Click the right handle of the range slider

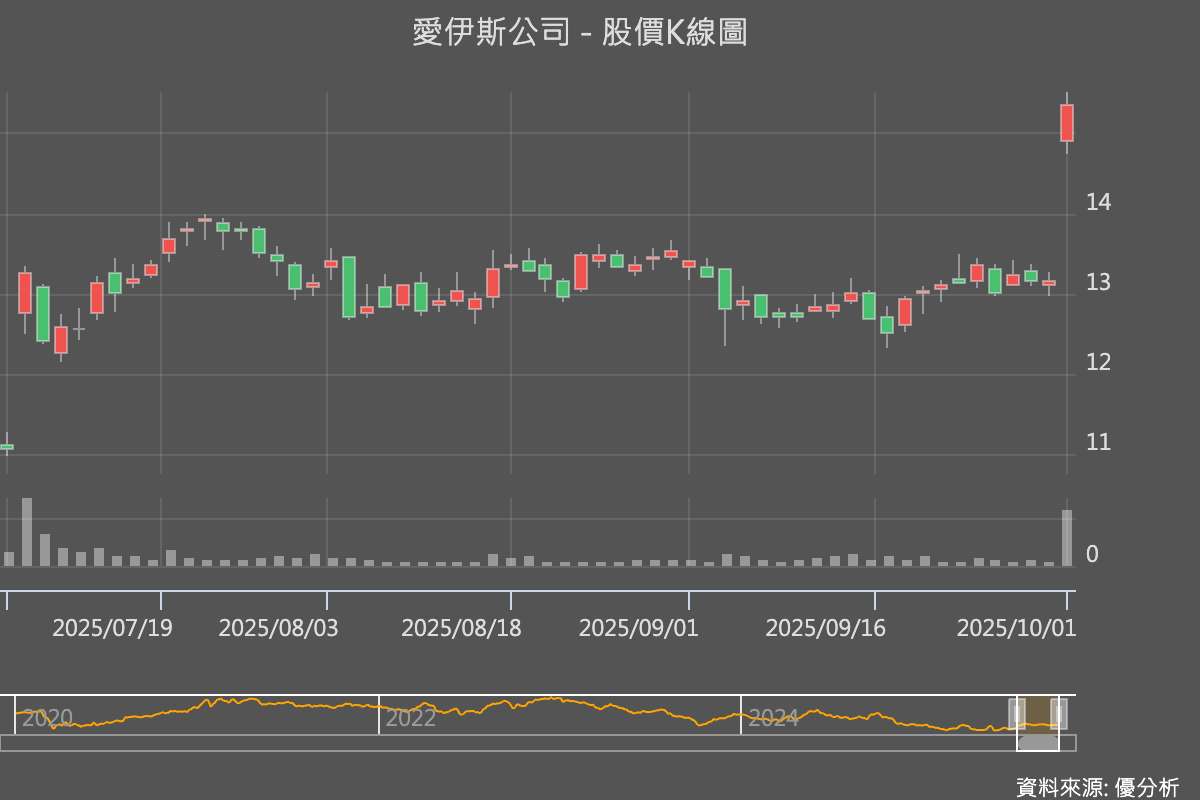pos(1059,713)
